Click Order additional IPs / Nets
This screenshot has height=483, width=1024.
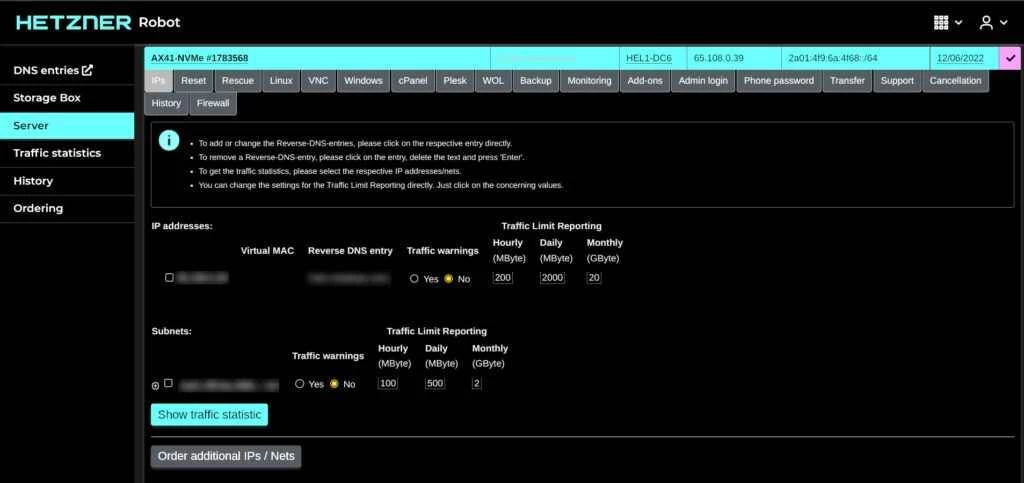click(226, 456)
